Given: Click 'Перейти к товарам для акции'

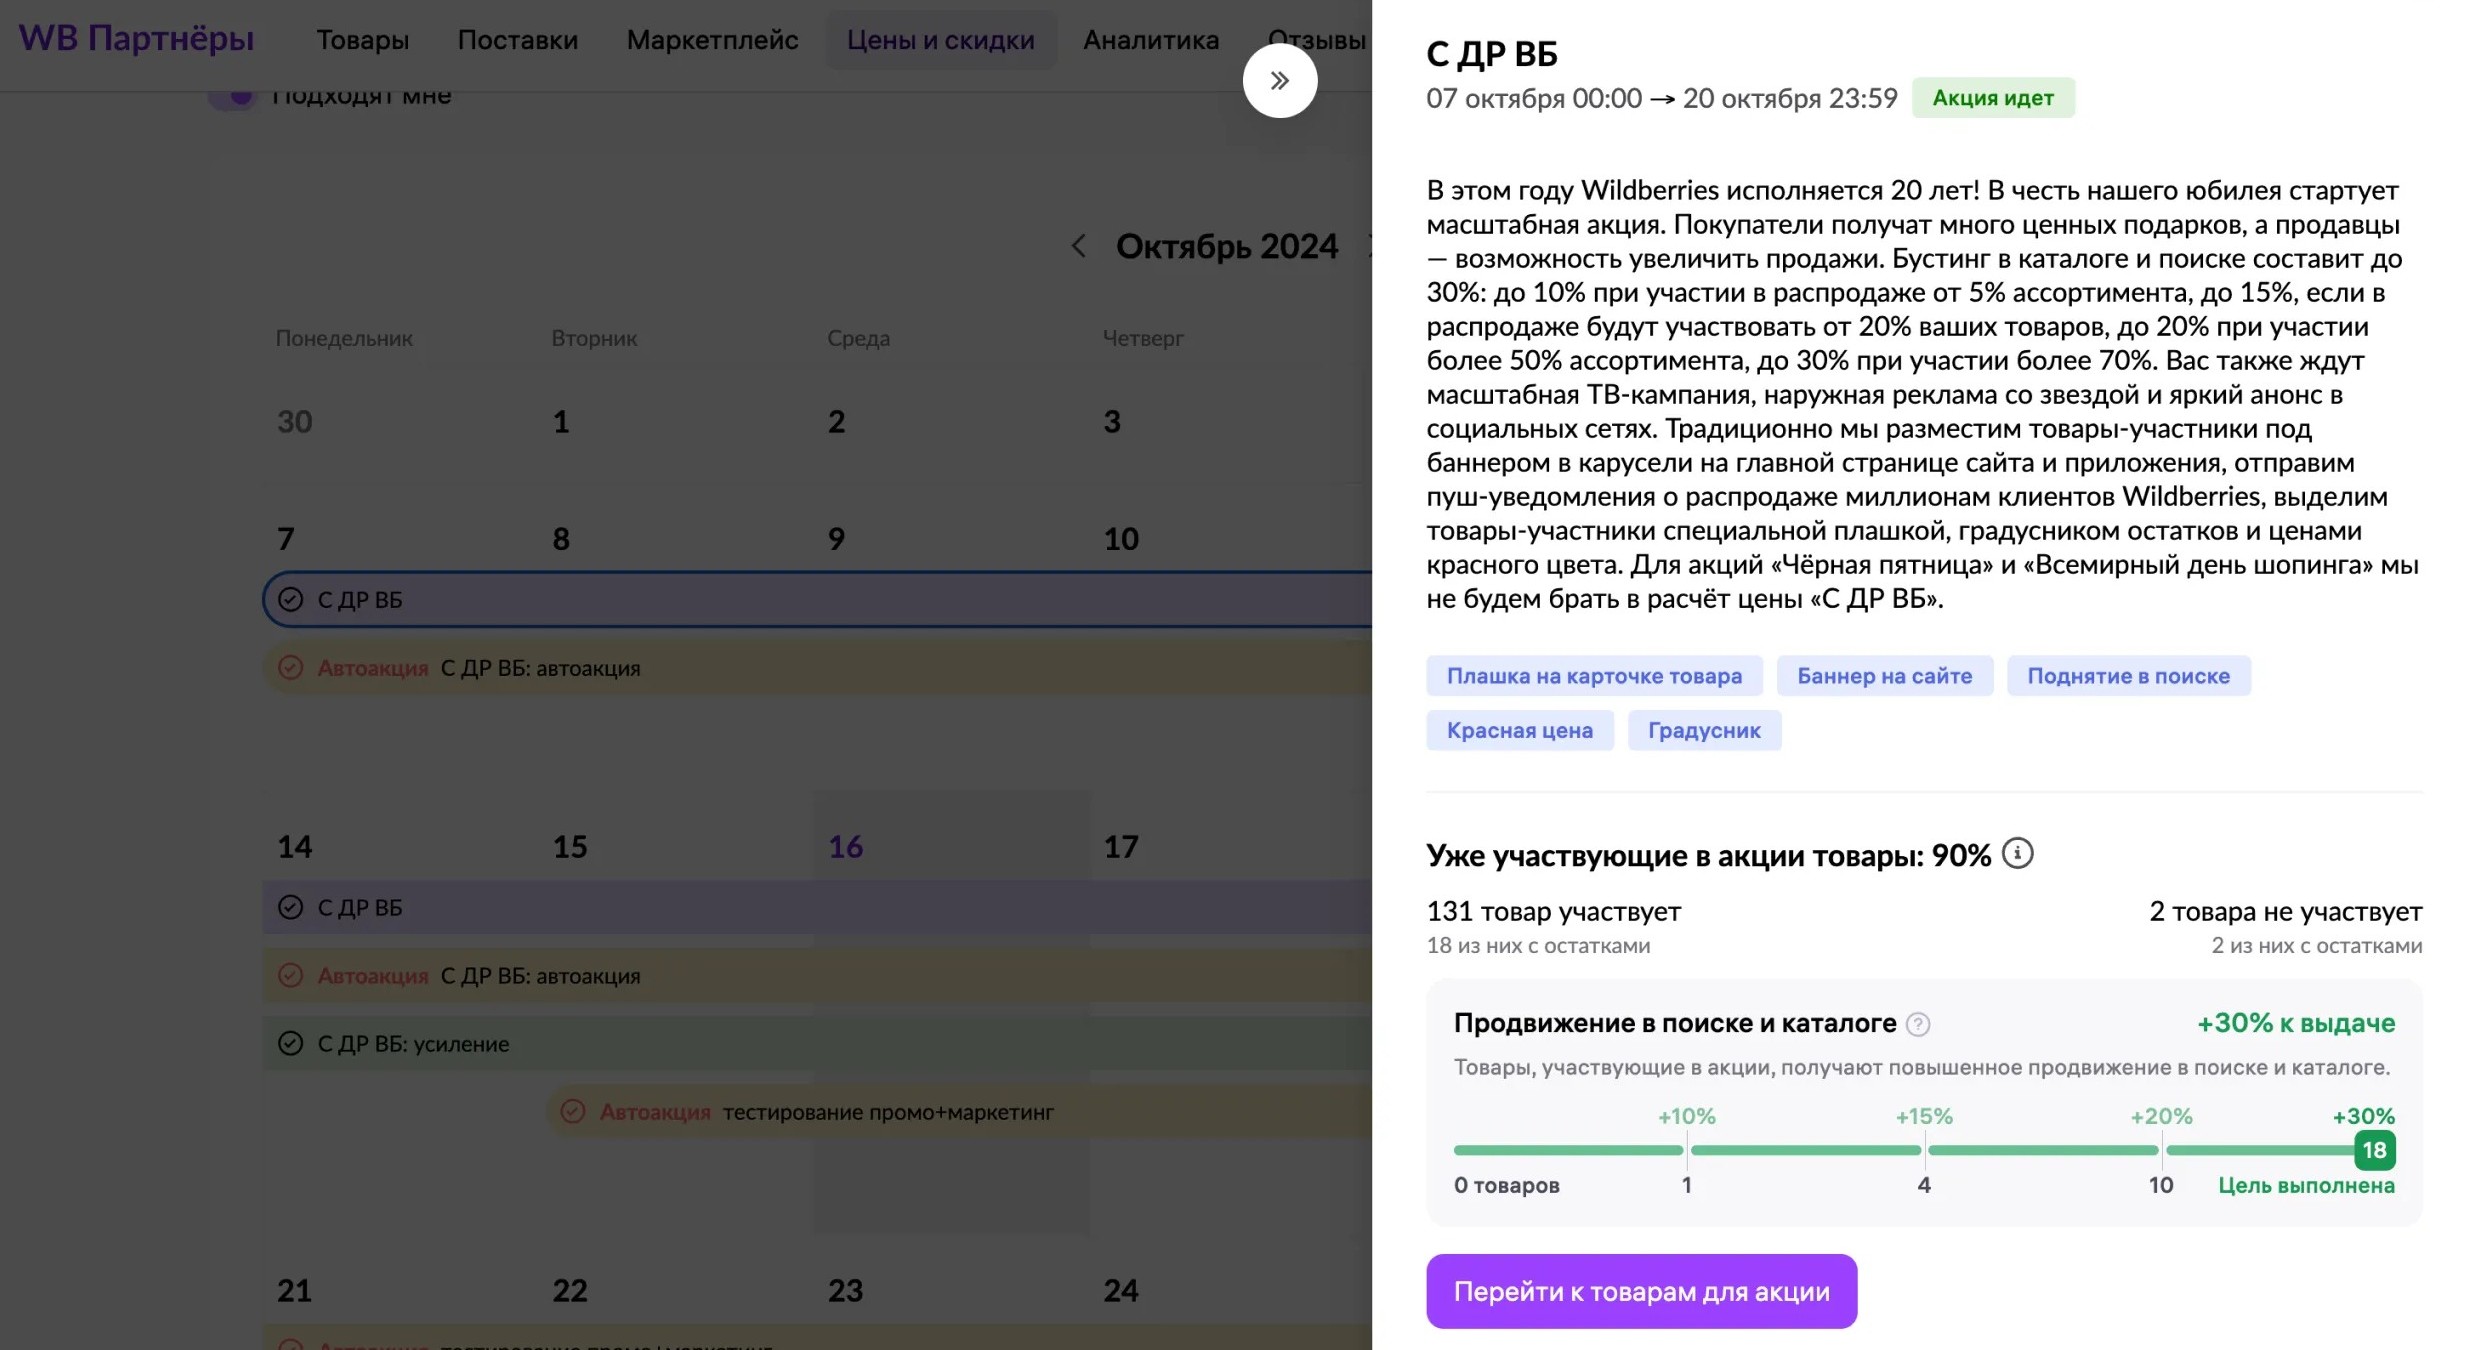Looking at the screenshot, I should pyautogui.click(x=1641, y=1291).
